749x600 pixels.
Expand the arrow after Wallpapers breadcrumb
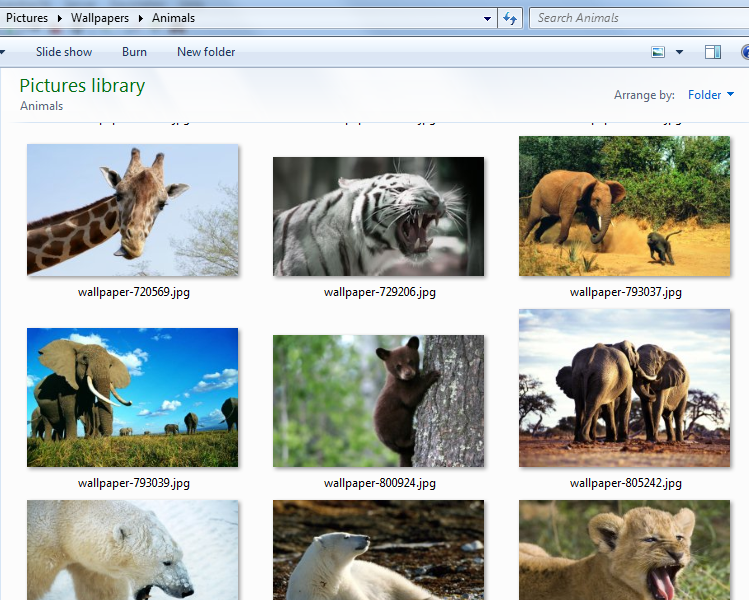[141, 18]
